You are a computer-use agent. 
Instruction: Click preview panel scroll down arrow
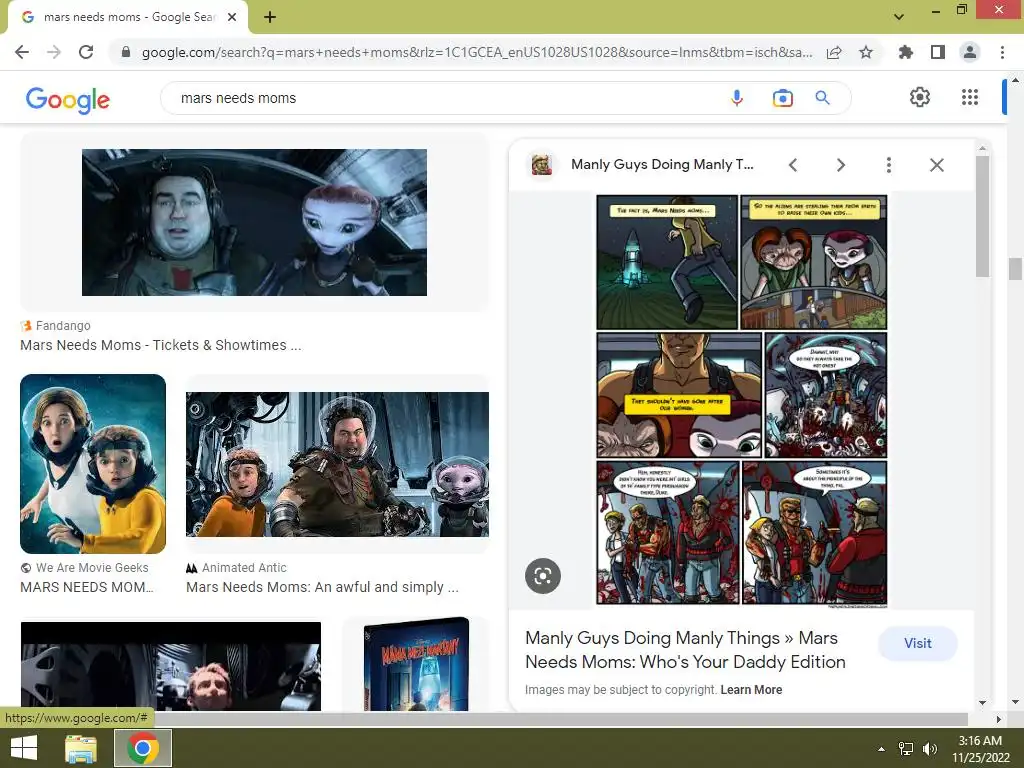(x=982, y=703)
